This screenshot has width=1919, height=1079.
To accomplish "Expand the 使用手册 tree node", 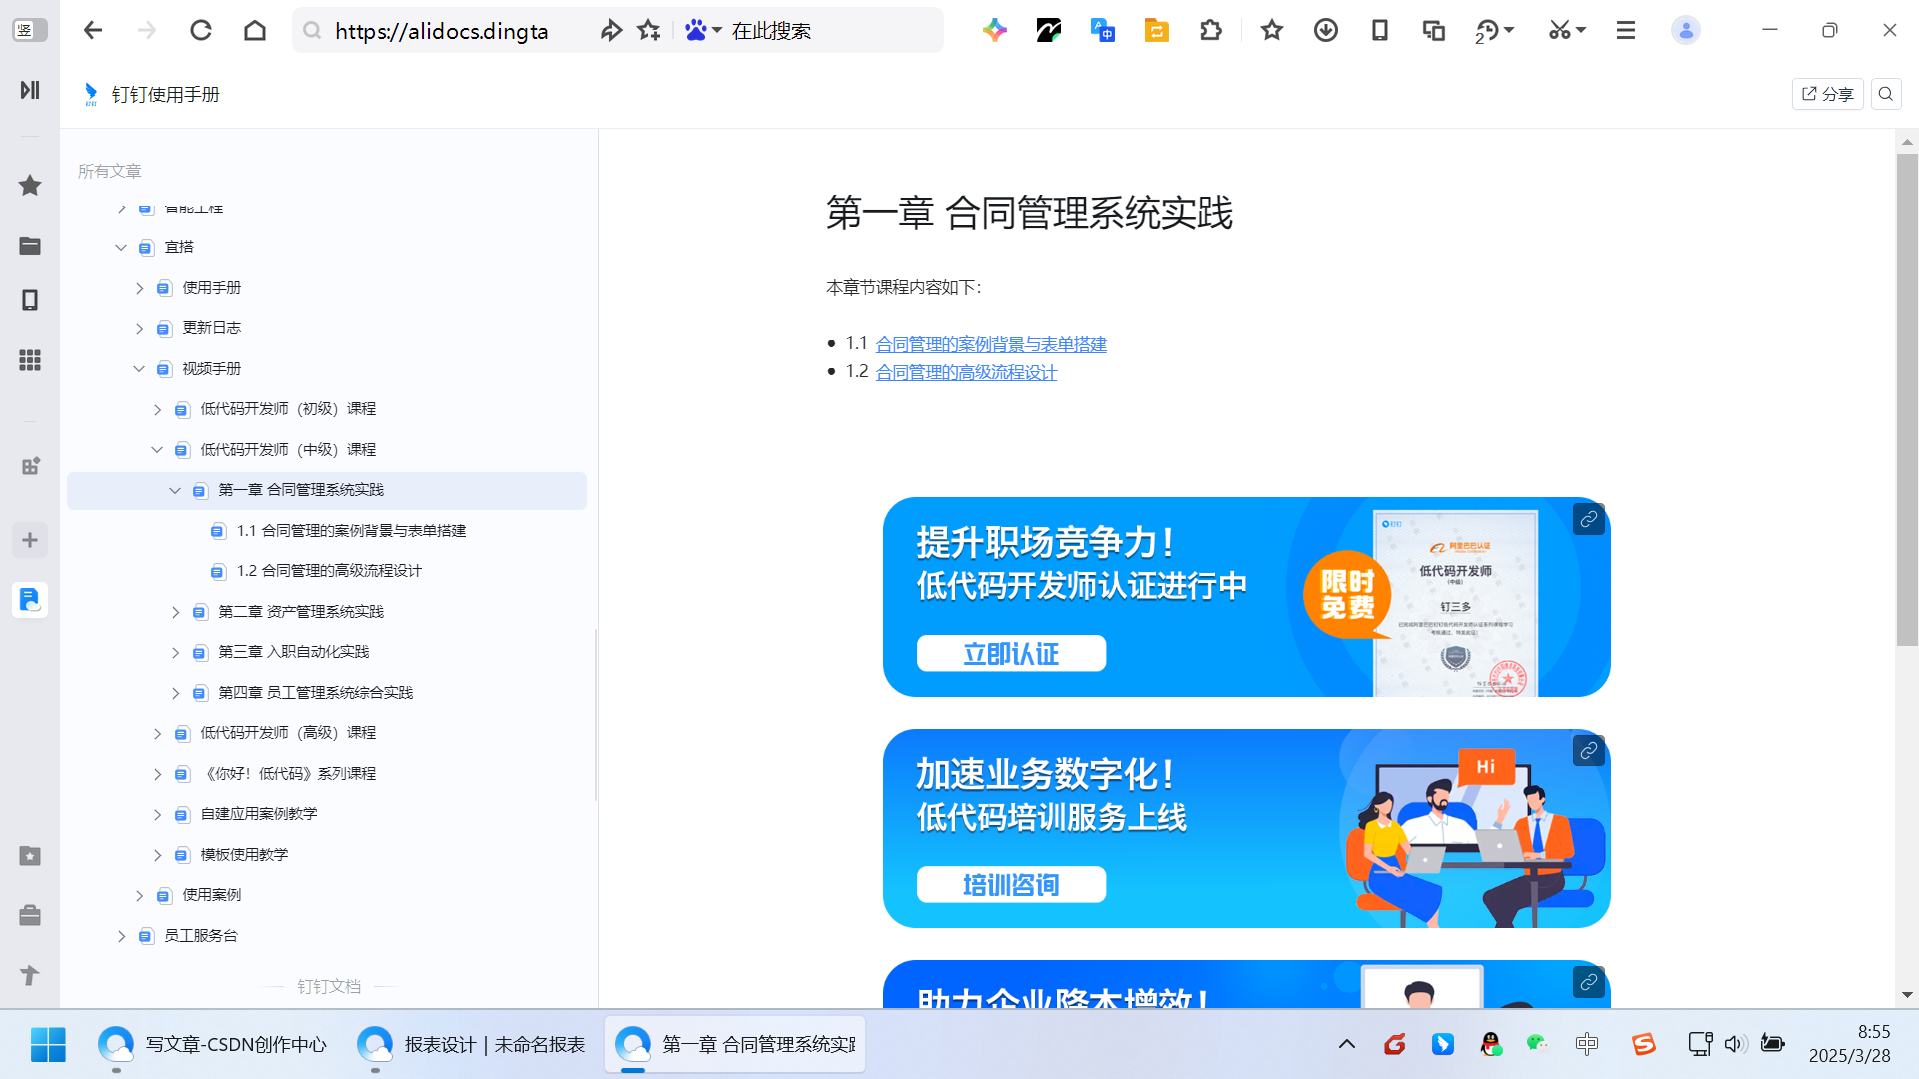I will coord(139,288).
